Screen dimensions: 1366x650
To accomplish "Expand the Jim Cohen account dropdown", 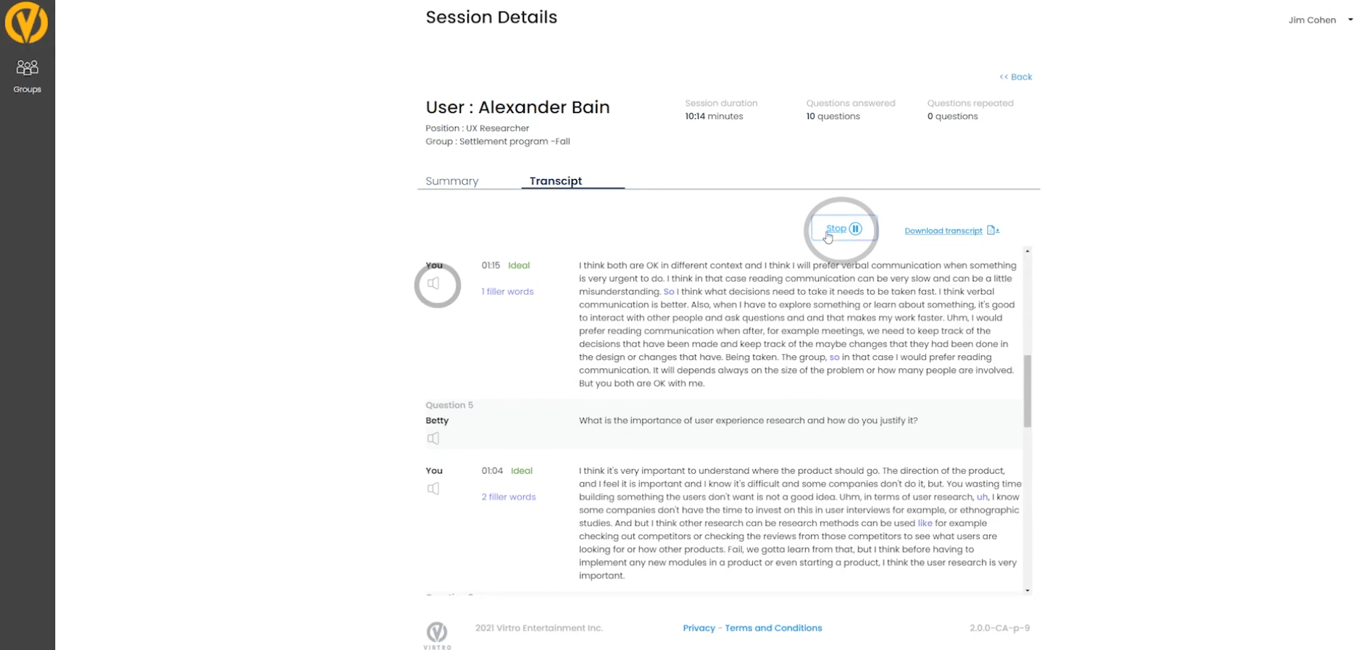I will (1350, 20).
